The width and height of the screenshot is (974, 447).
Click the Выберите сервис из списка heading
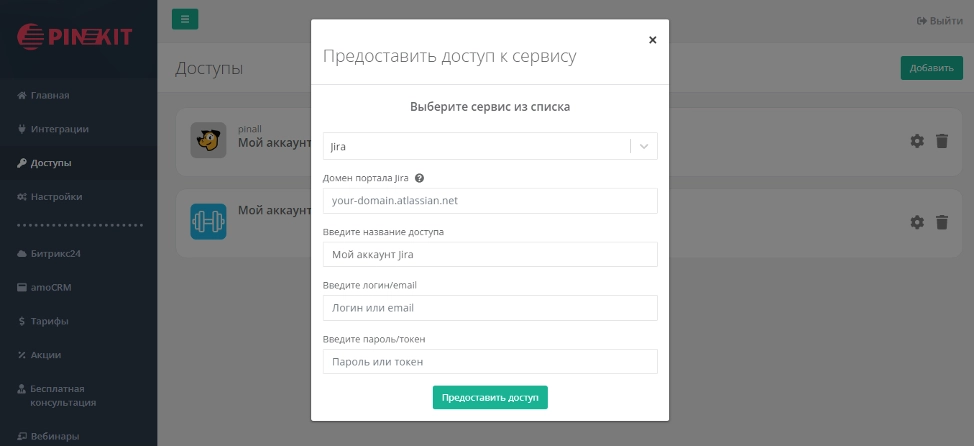pyautogui.click(x=490, y=107)
